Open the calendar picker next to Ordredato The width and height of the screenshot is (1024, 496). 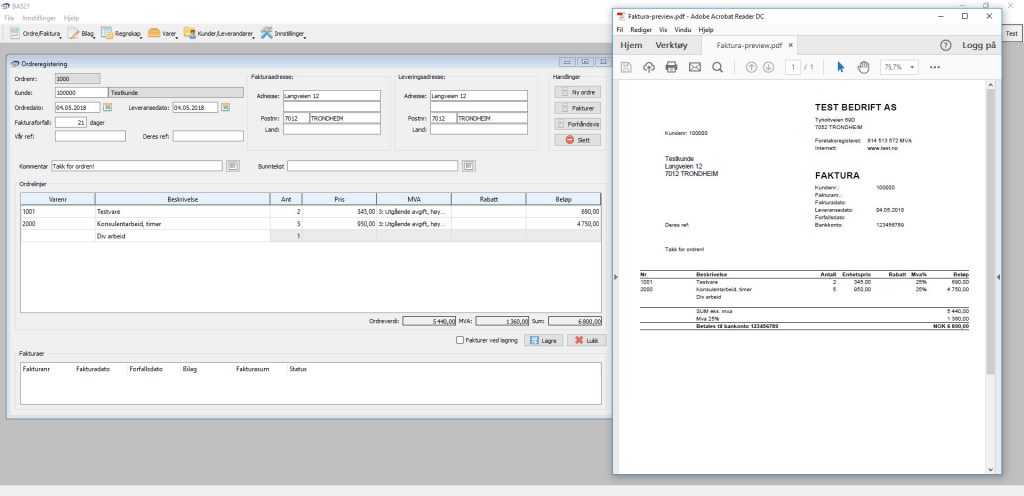[x=108, y=107]
